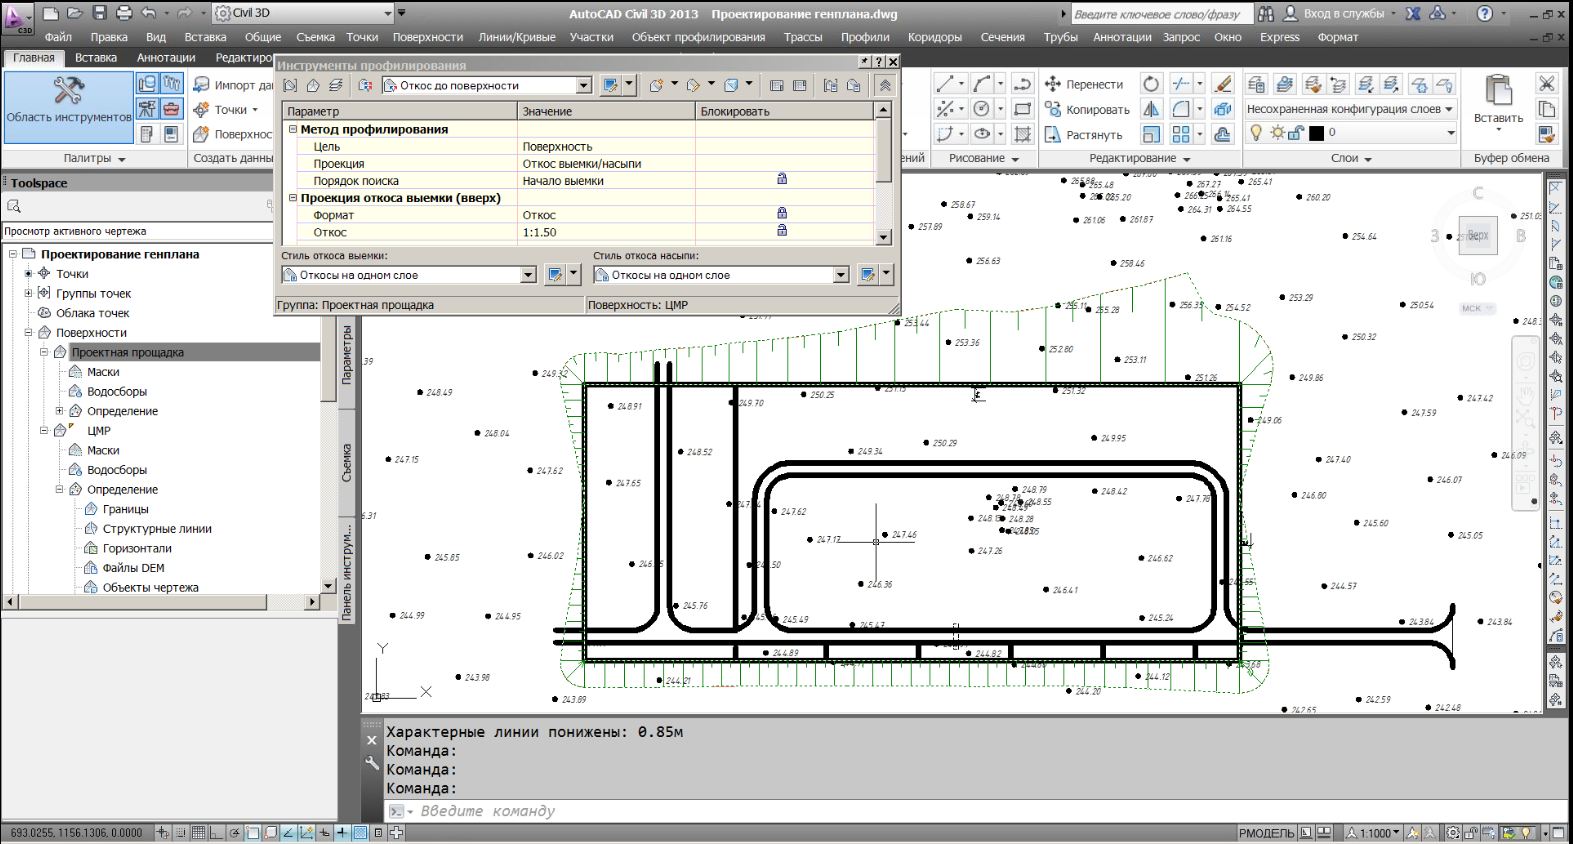Select the Перенести (Move) tool
The width and height of the screenshot is (1573, 844).
click(x=1083, y=85)
